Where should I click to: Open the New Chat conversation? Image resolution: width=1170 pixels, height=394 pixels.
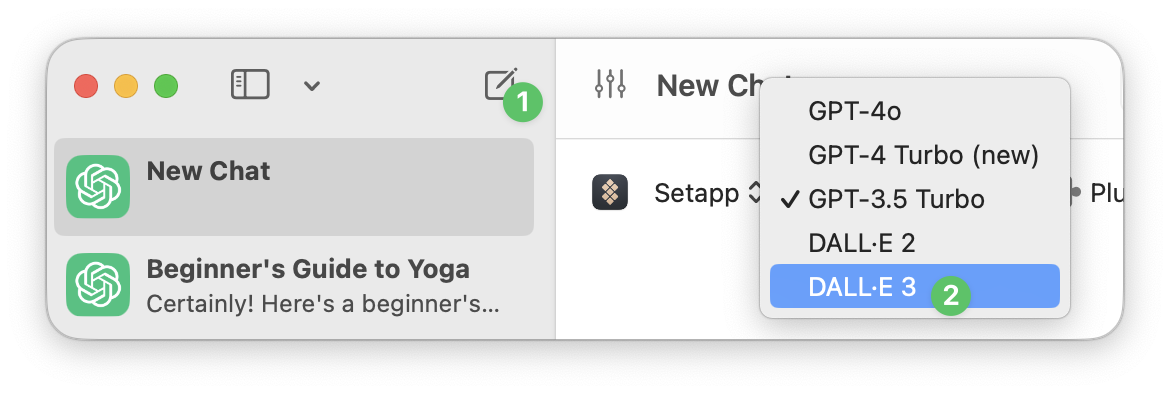point(294,187)
